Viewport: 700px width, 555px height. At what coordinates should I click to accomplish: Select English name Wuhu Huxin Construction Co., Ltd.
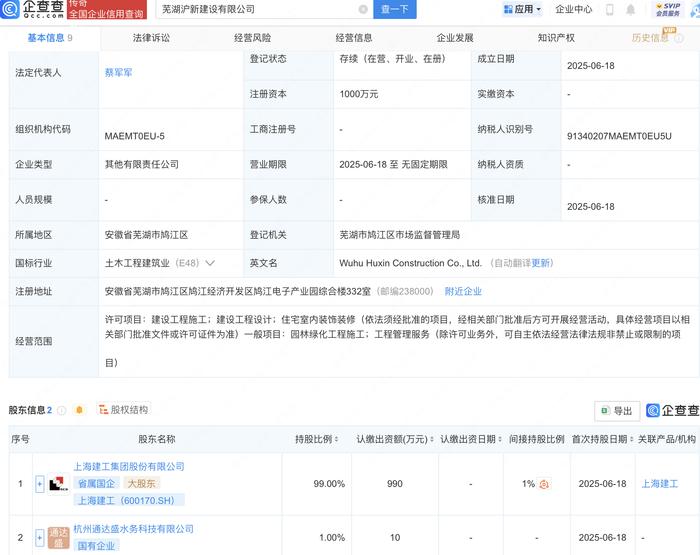(x=410, y=263)
